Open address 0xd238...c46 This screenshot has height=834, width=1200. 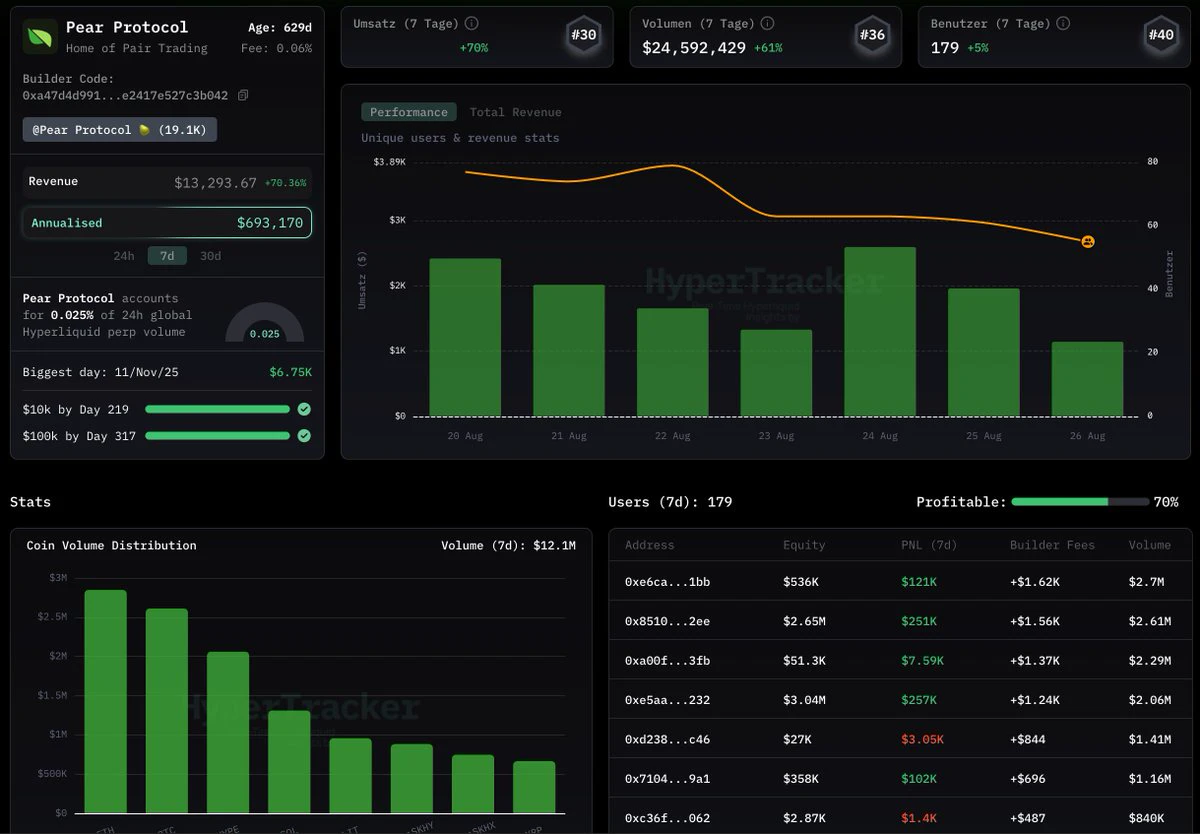point(667,739)
